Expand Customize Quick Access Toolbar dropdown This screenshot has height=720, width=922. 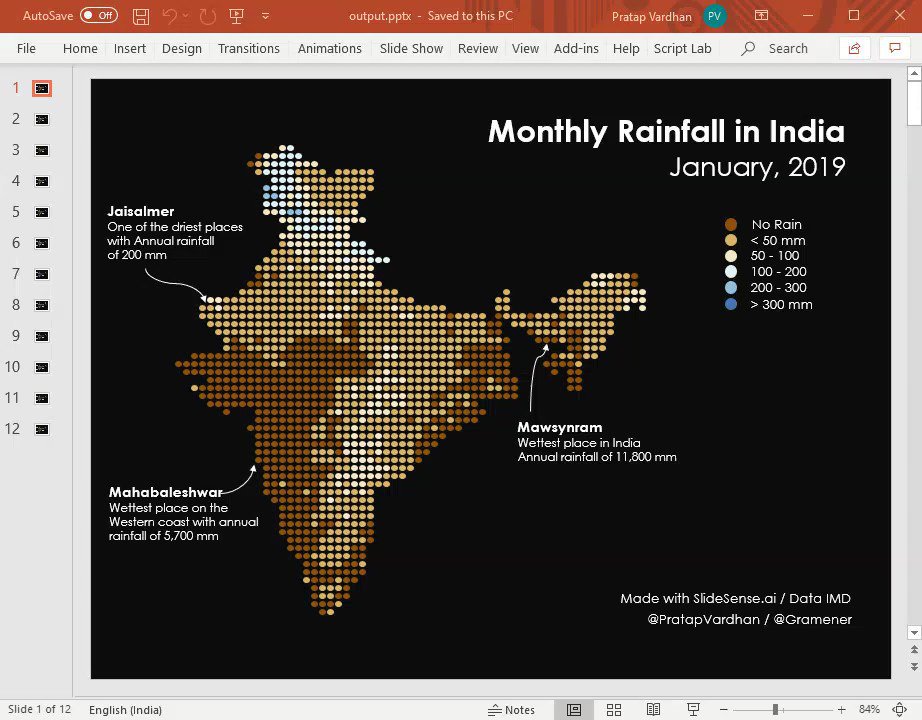265,16
